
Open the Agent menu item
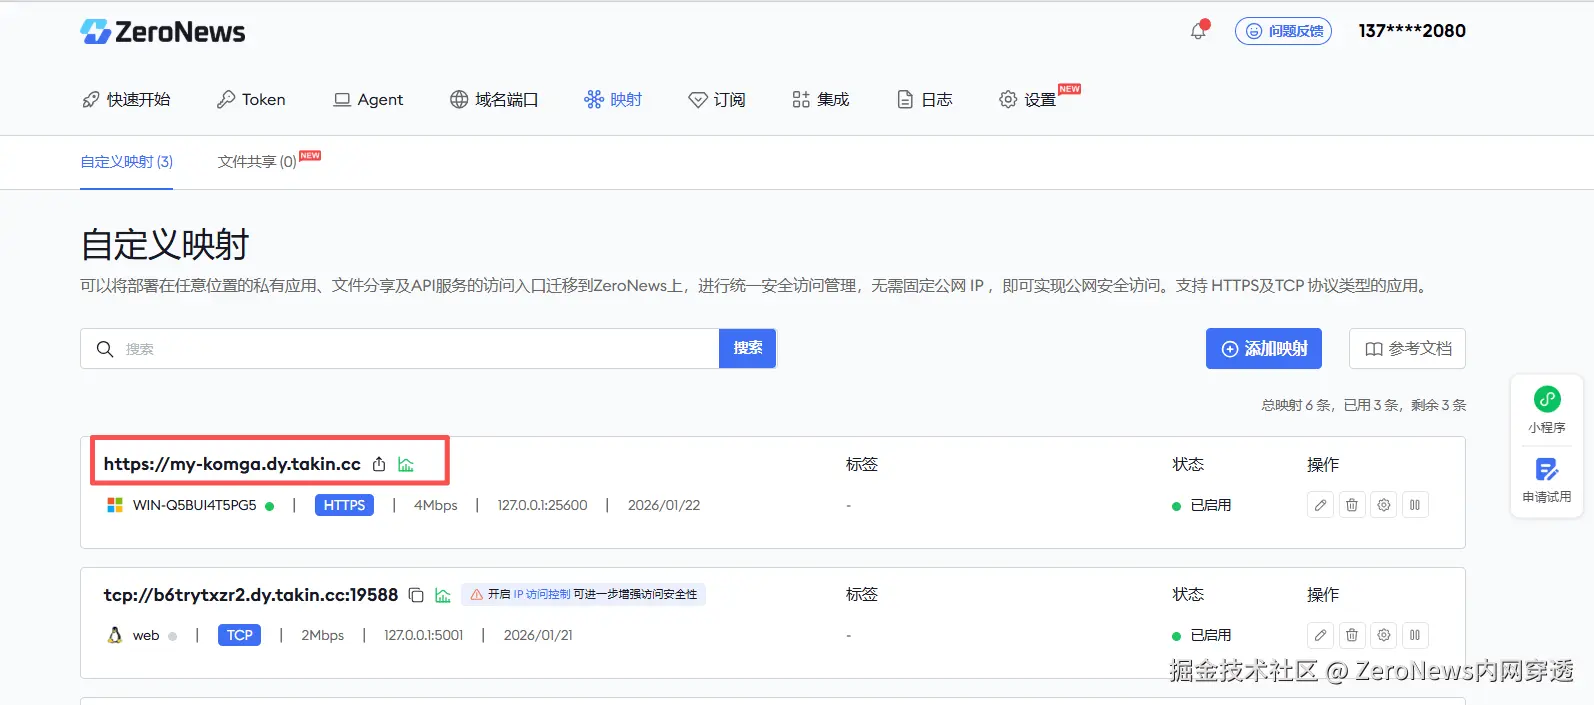368,99
